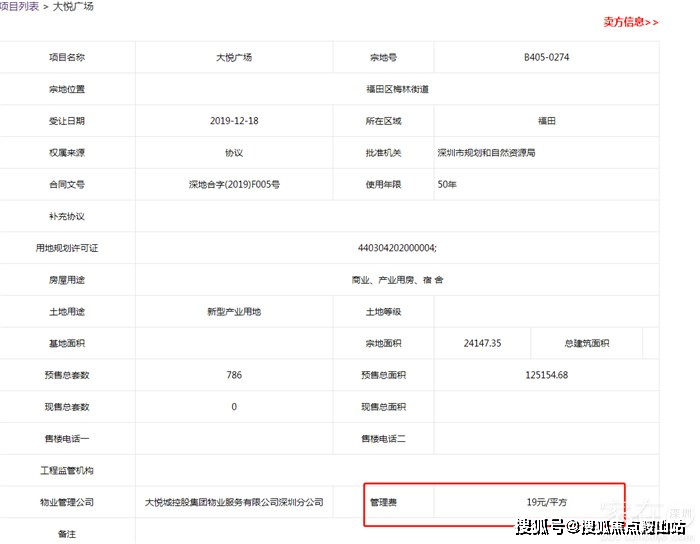Select permit number 440304202000004;
The height and width of the screenshot is (544, 700).
coord(397,248)
